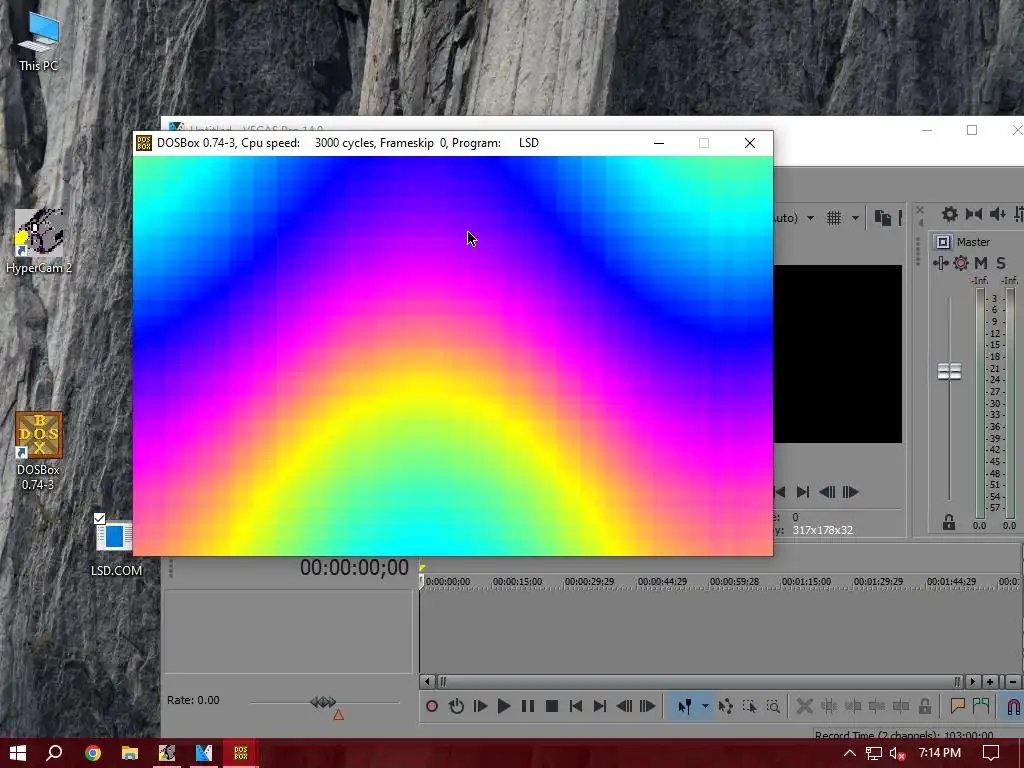Screen dimensions: 1024x768
Task: Toggle Loop Playback in VEGAS transport
Action: tap(456, 706)
